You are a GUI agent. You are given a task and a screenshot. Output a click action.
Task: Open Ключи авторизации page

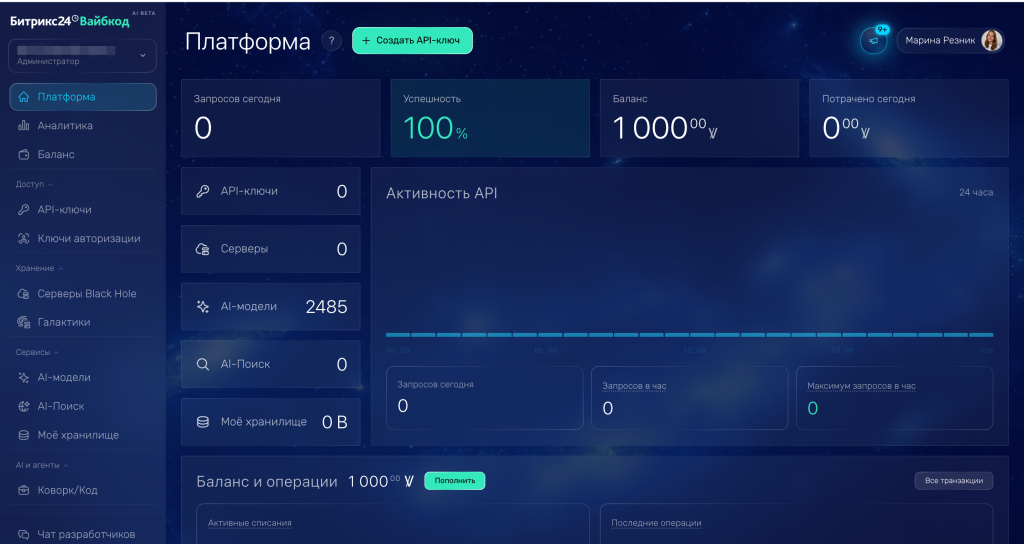83,238
